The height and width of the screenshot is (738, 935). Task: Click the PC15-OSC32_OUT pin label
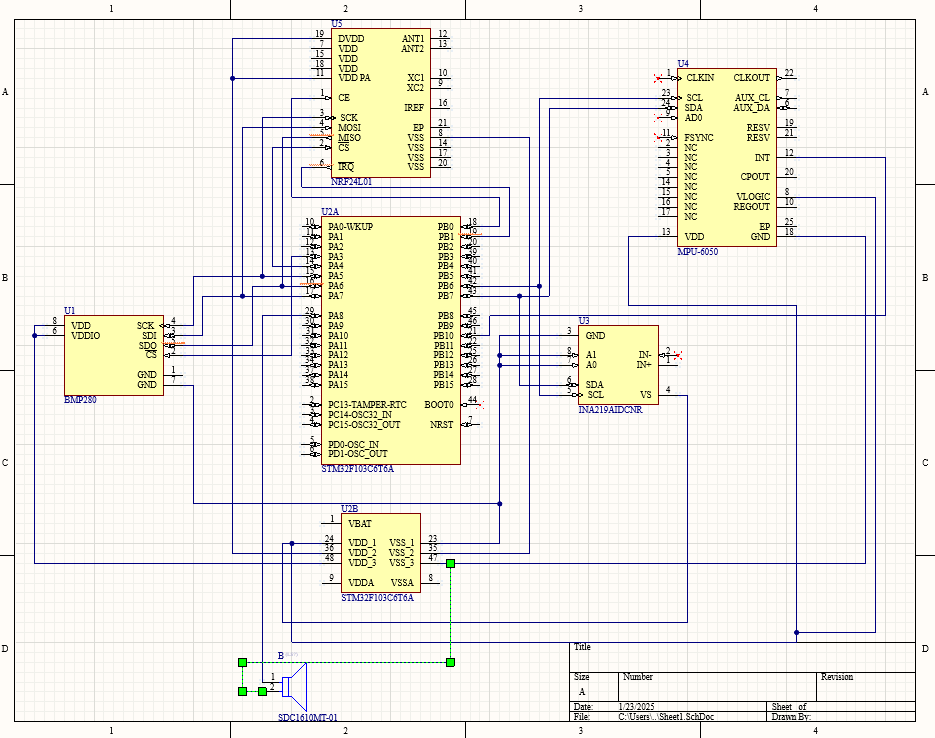point(364,425)
